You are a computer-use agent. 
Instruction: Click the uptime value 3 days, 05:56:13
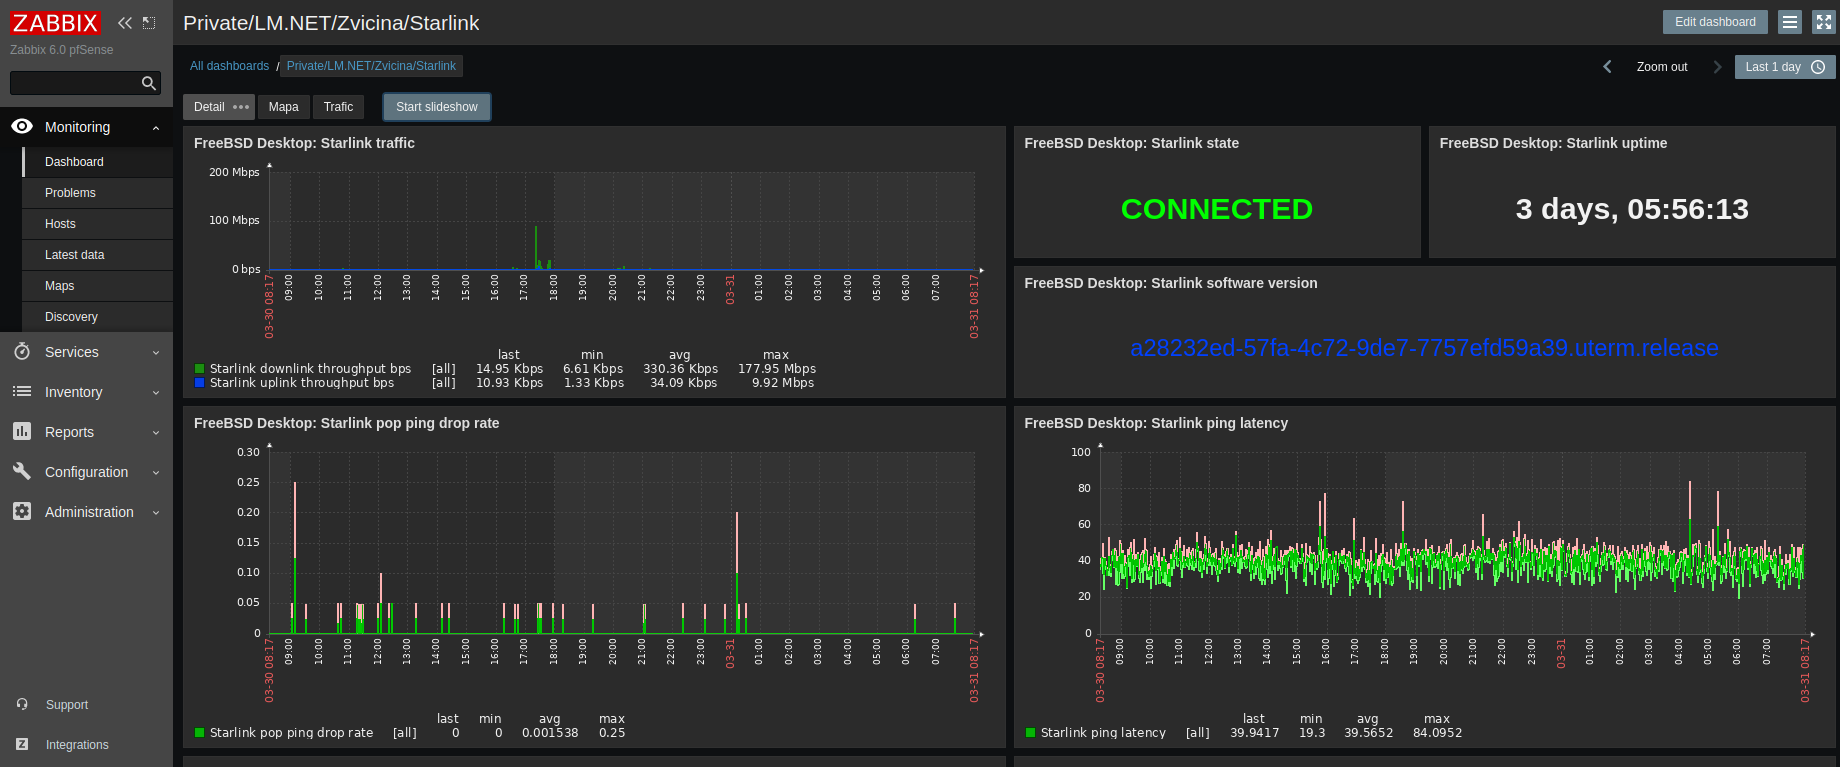click(x=1632, y=209)
